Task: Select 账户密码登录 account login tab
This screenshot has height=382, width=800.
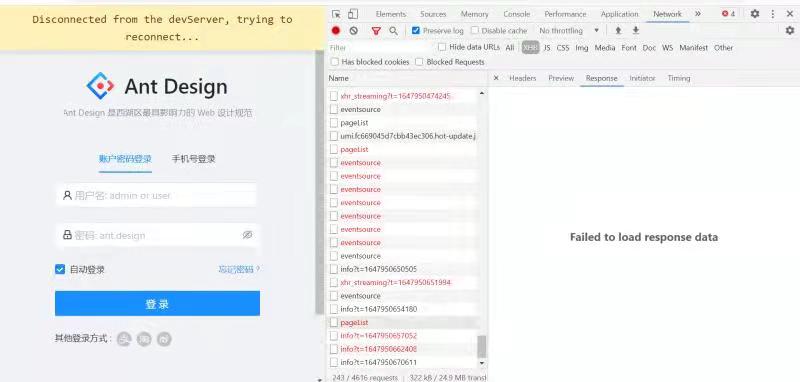Action: click(x=125, y=159)
